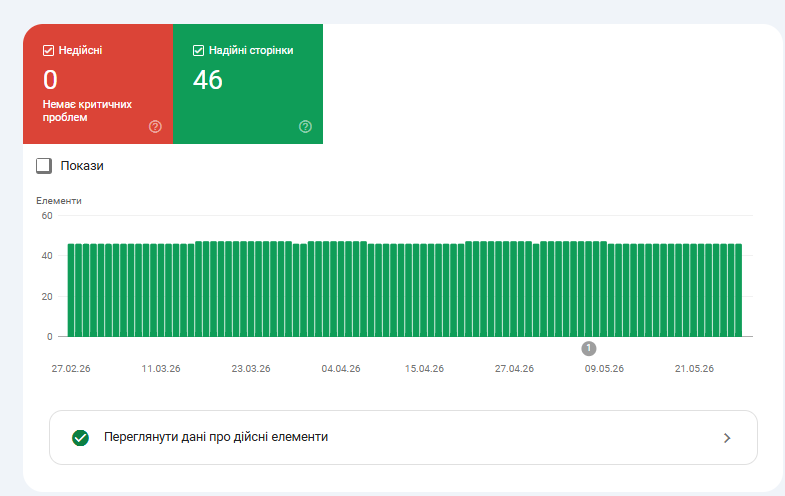Open Переглянути дані про дійсні елементи row
Screen dimensions: 785x496
point(403,437)
